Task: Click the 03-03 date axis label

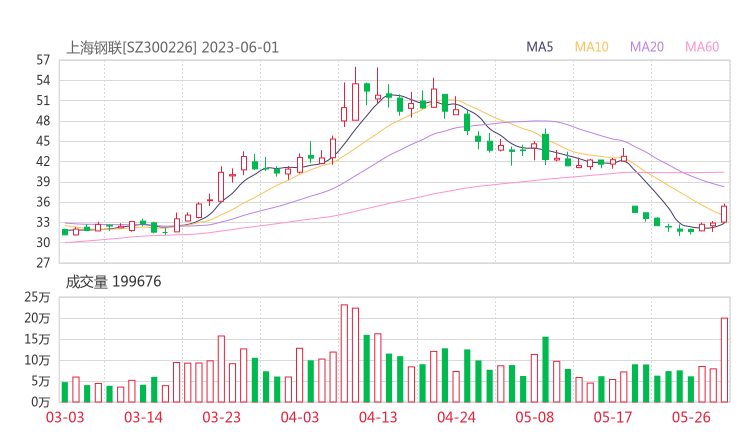Action: pos(65,417)
